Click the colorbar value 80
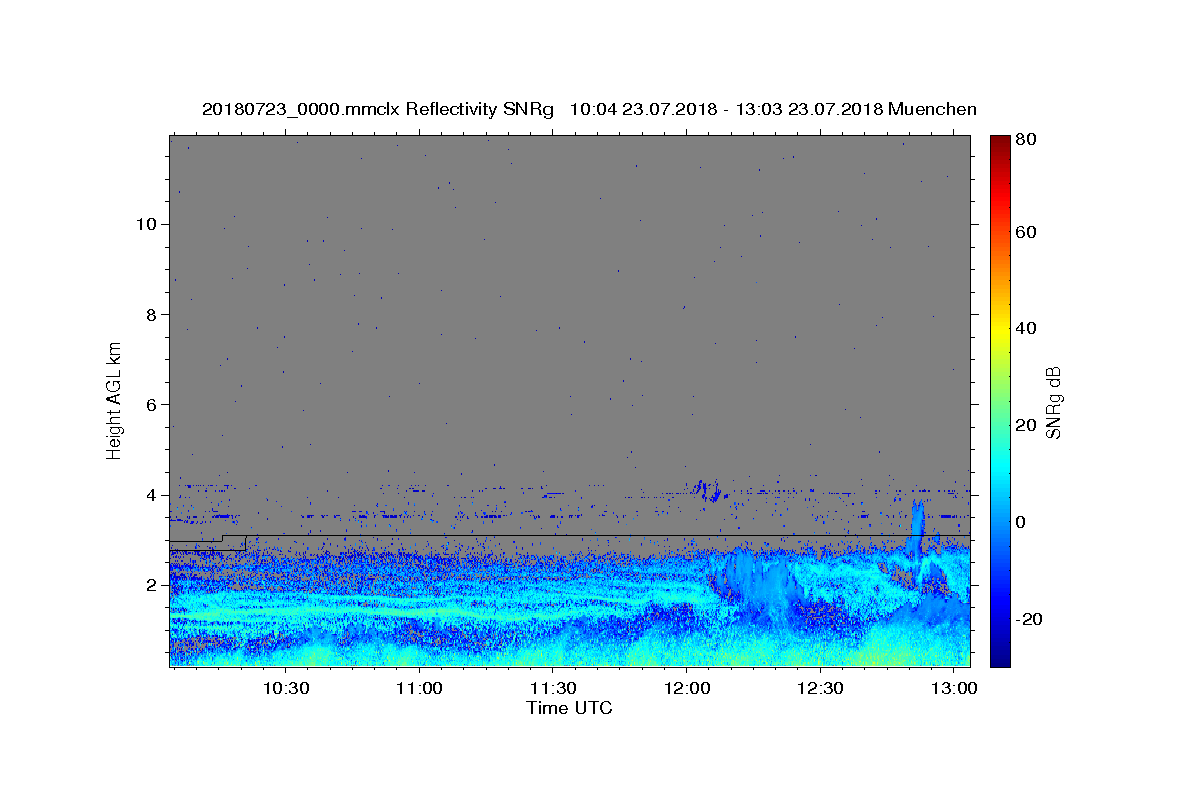 pos(1025,140)
